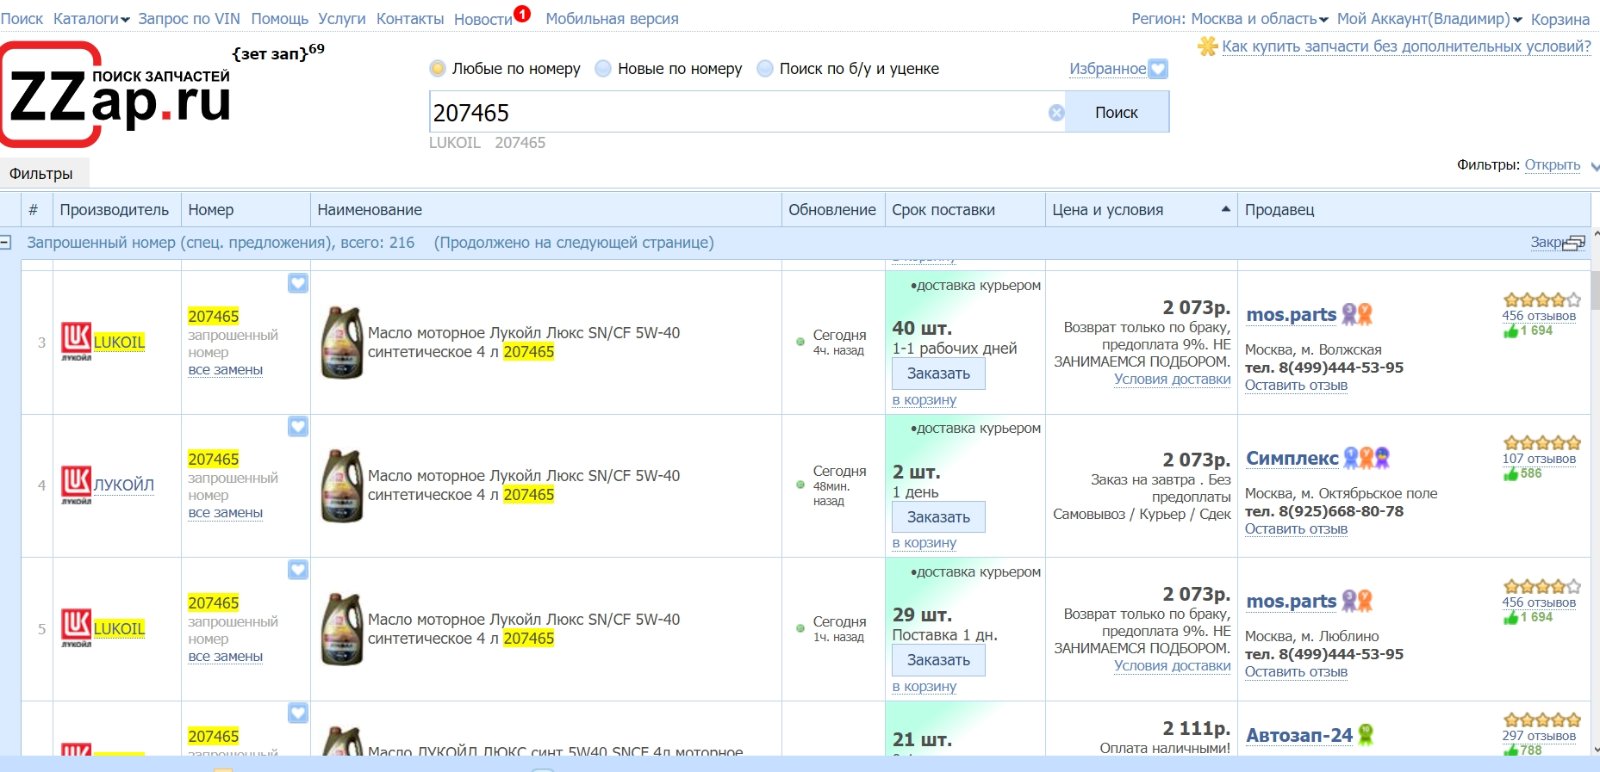Viewport: 1600px width, 772px height.
Task: Open oil canister image in row 3
Action: coord(342,342)
